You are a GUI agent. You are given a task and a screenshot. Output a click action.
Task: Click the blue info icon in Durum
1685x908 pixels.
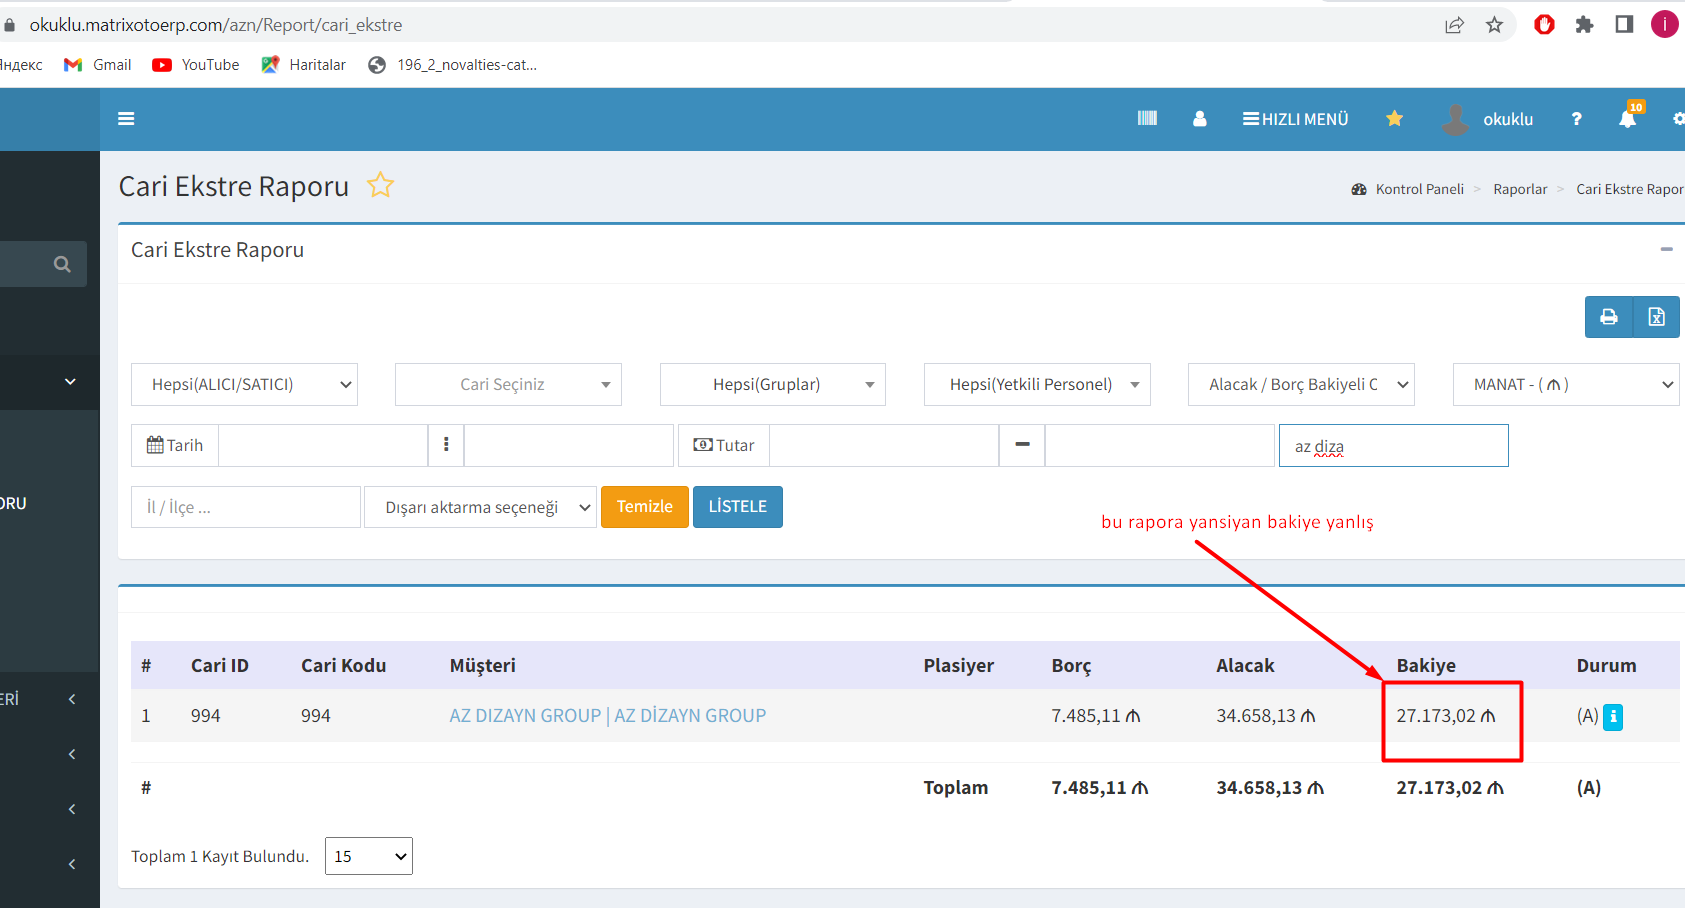(x=1612, y=717)
